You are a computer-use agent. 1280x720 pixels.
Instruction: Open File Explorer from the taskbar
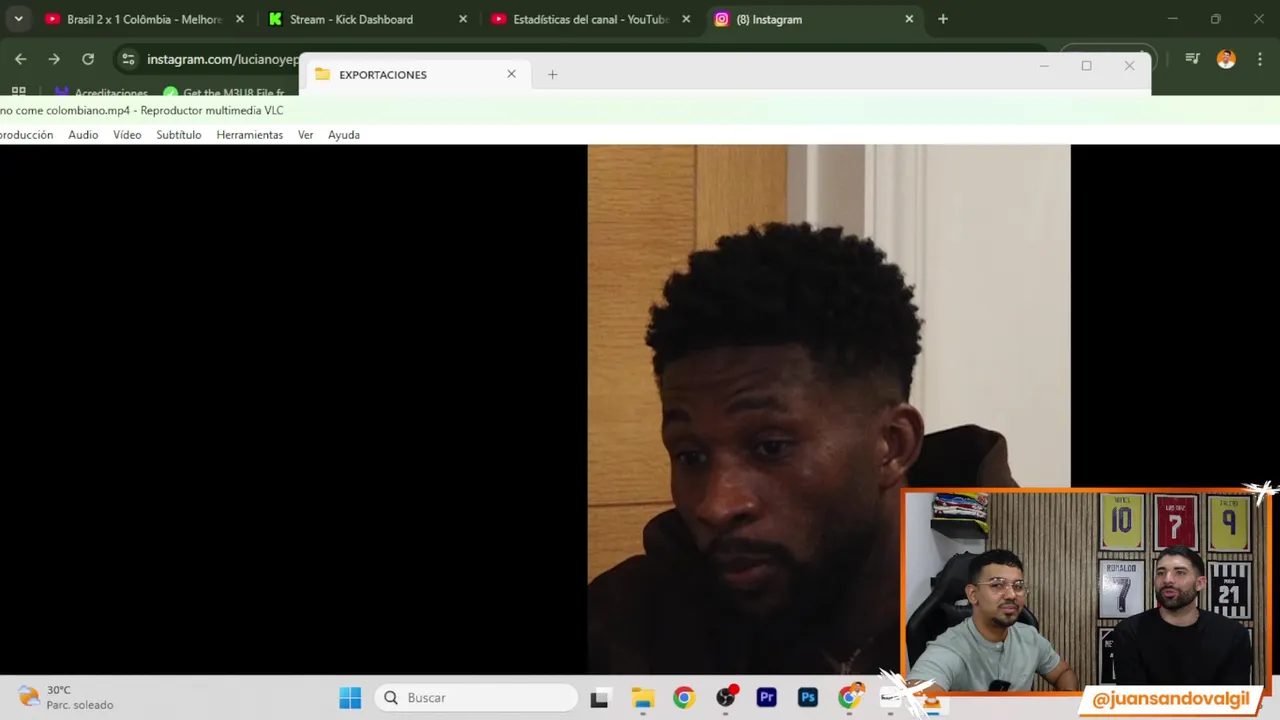[x=642, y=698]
